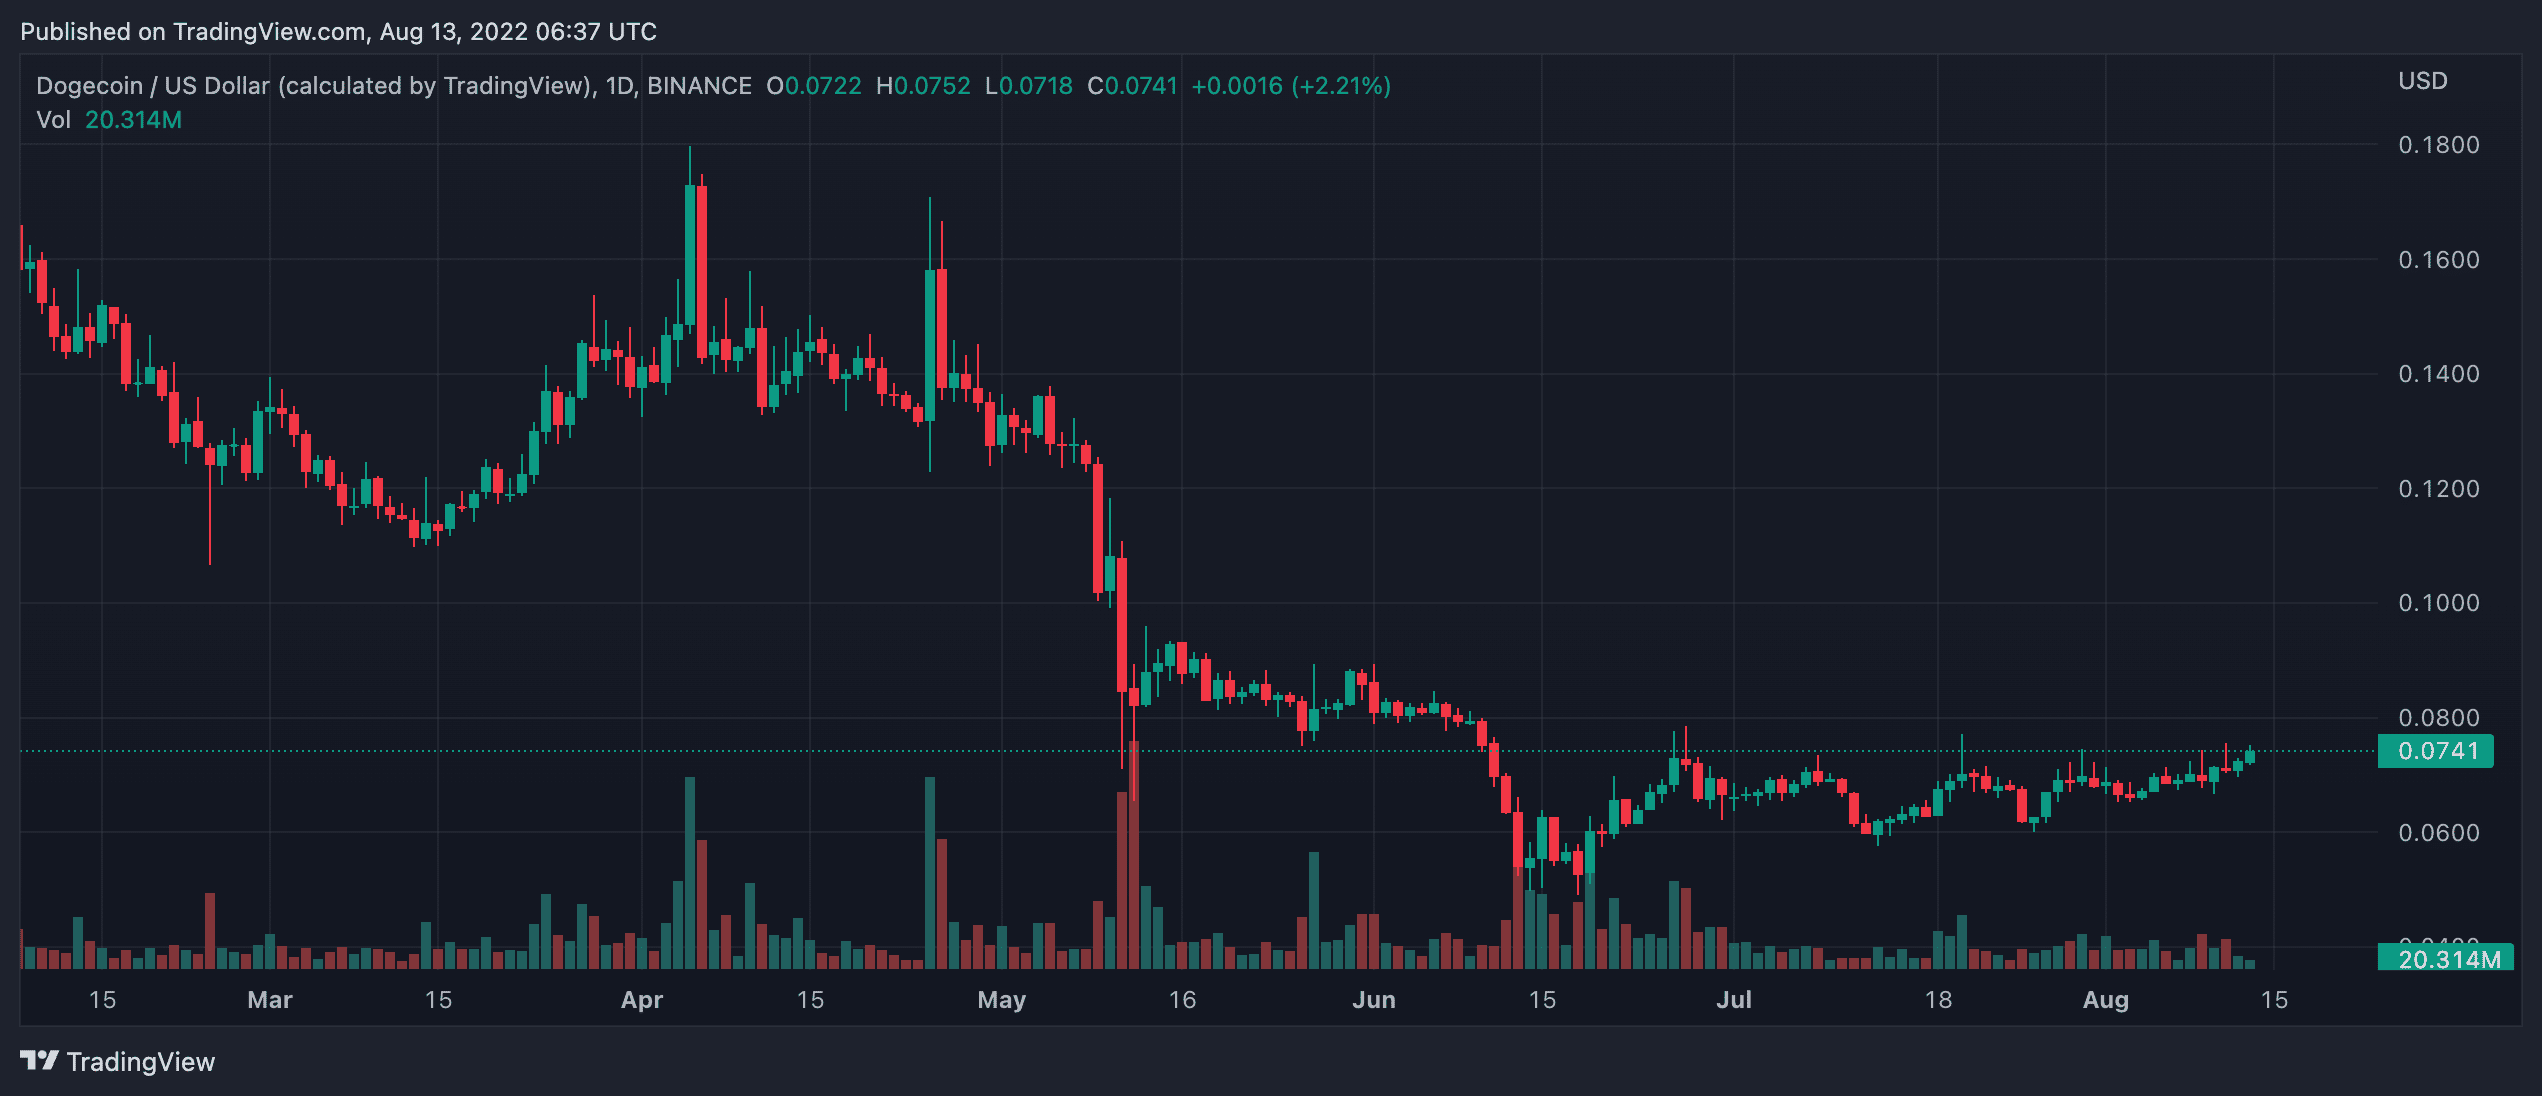Click the 0.1000 price axis label
The width and height of the screenshot is (2542, 1096).
(2439, 603)
